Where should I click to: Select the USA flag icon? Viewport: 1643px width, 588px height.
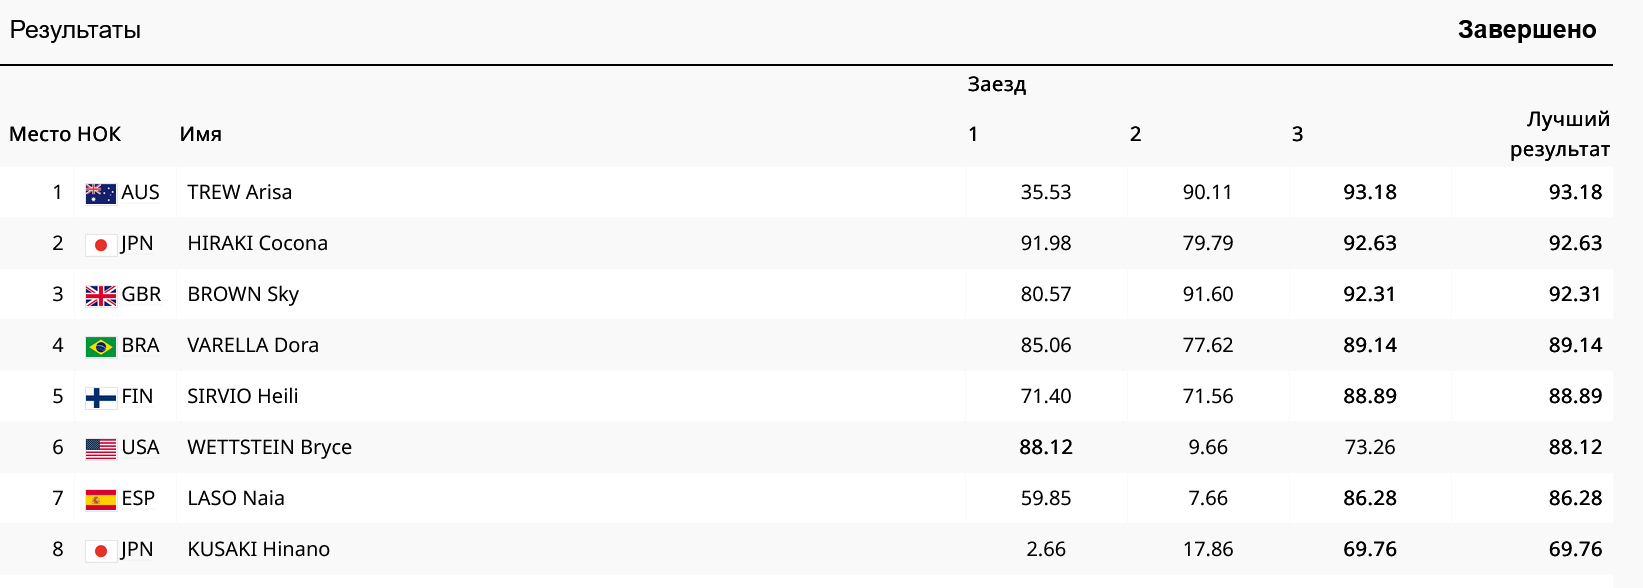(100, 448)
